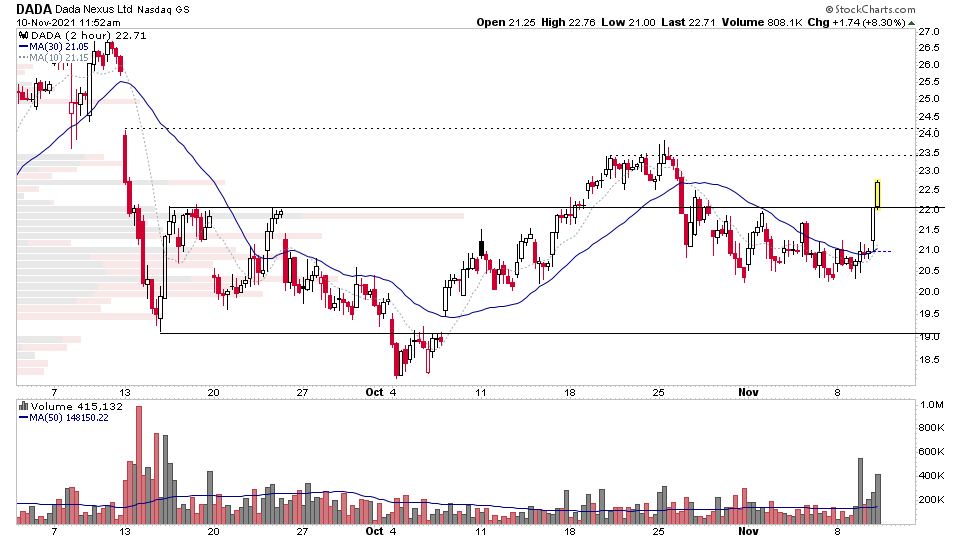Click the DADA ticker symbol in header
This screenshot has width=960, height=540.
[x=34, y=9]
